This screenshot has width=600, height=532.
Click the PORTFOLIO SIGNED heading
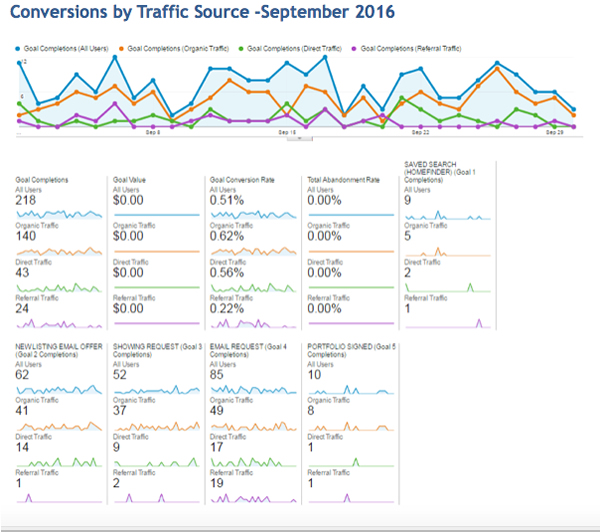[351, 351]
